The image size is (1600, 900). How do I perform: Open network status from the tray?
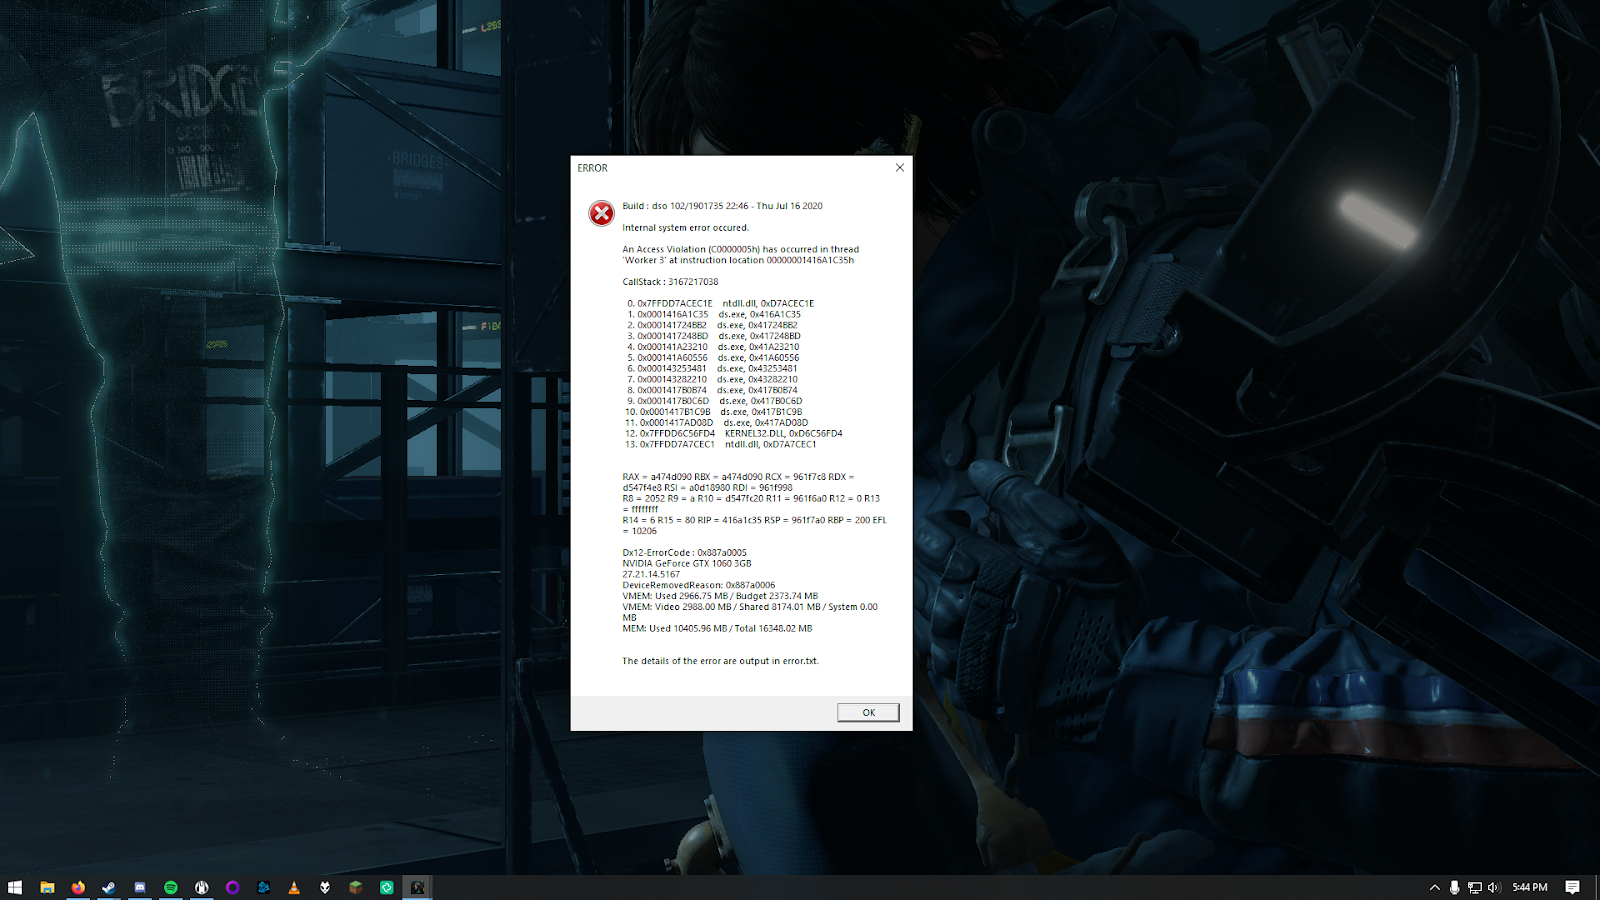[x=1474, y=887]
